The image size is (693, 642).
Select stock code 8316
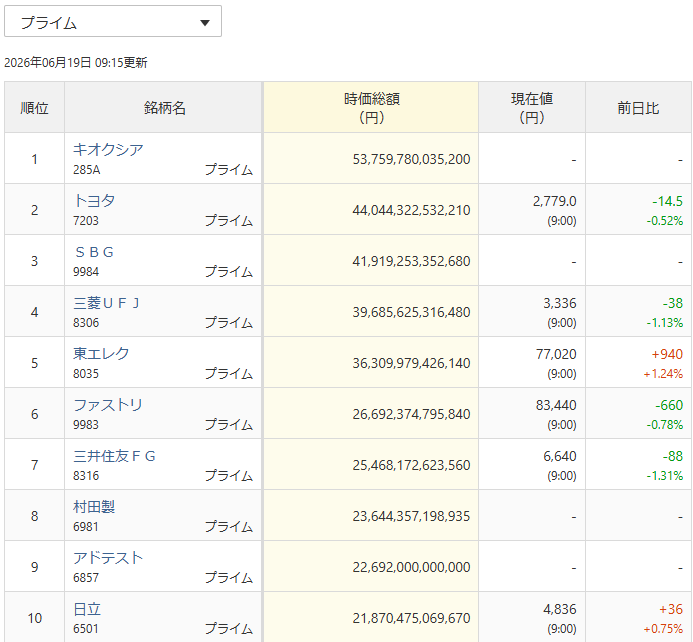[86, 476]
